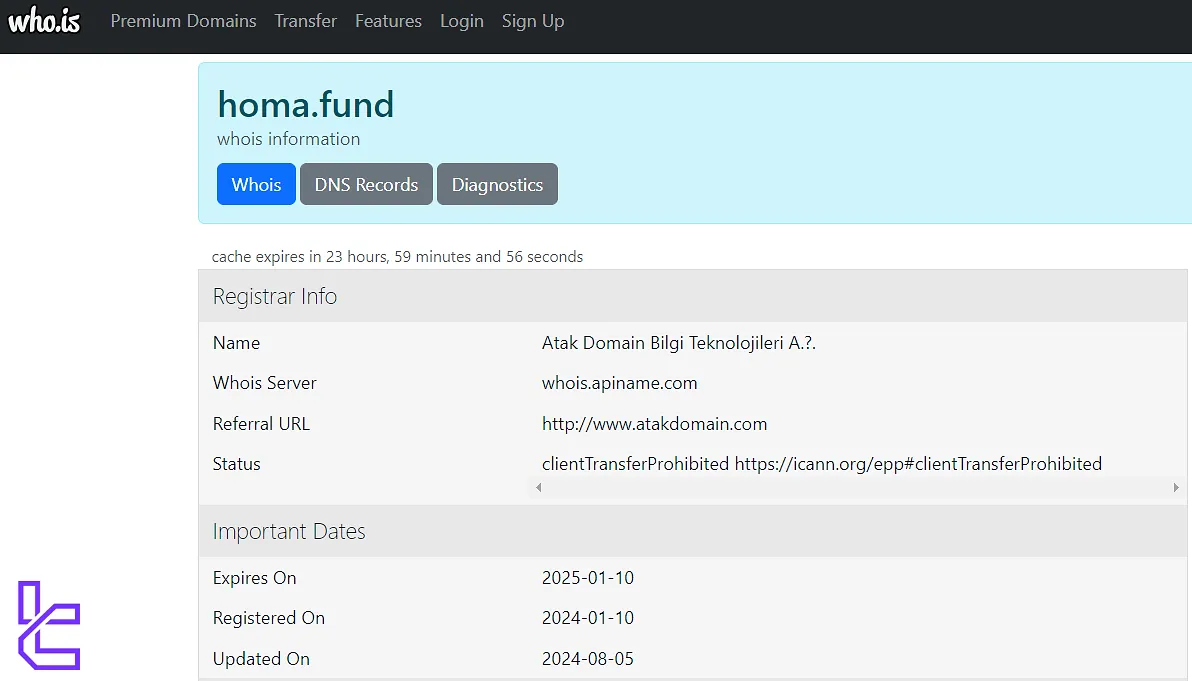Click the whois.apiname.com server value
This screenshot has width=1192, height=681.
pos(619,383)
